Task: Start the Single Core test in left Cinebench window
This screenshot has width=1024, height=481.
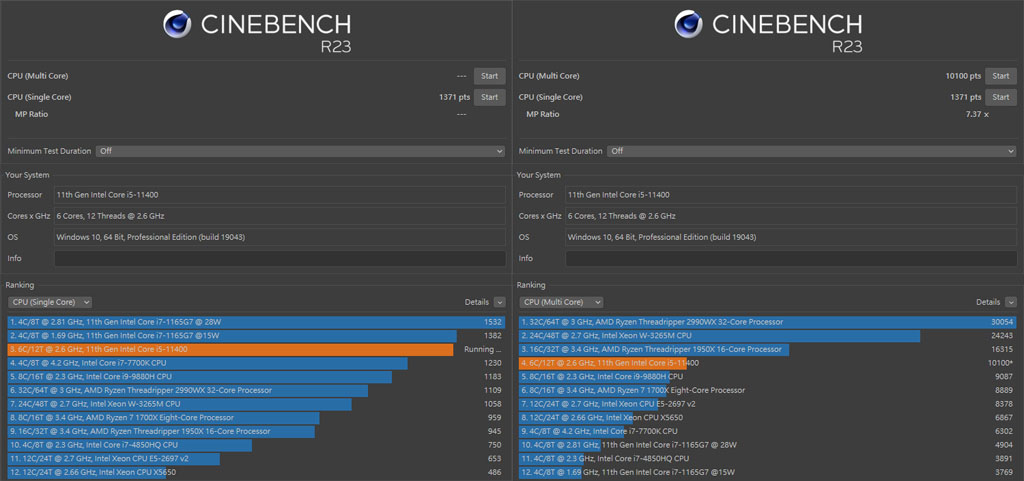Action: coord(489,97)
